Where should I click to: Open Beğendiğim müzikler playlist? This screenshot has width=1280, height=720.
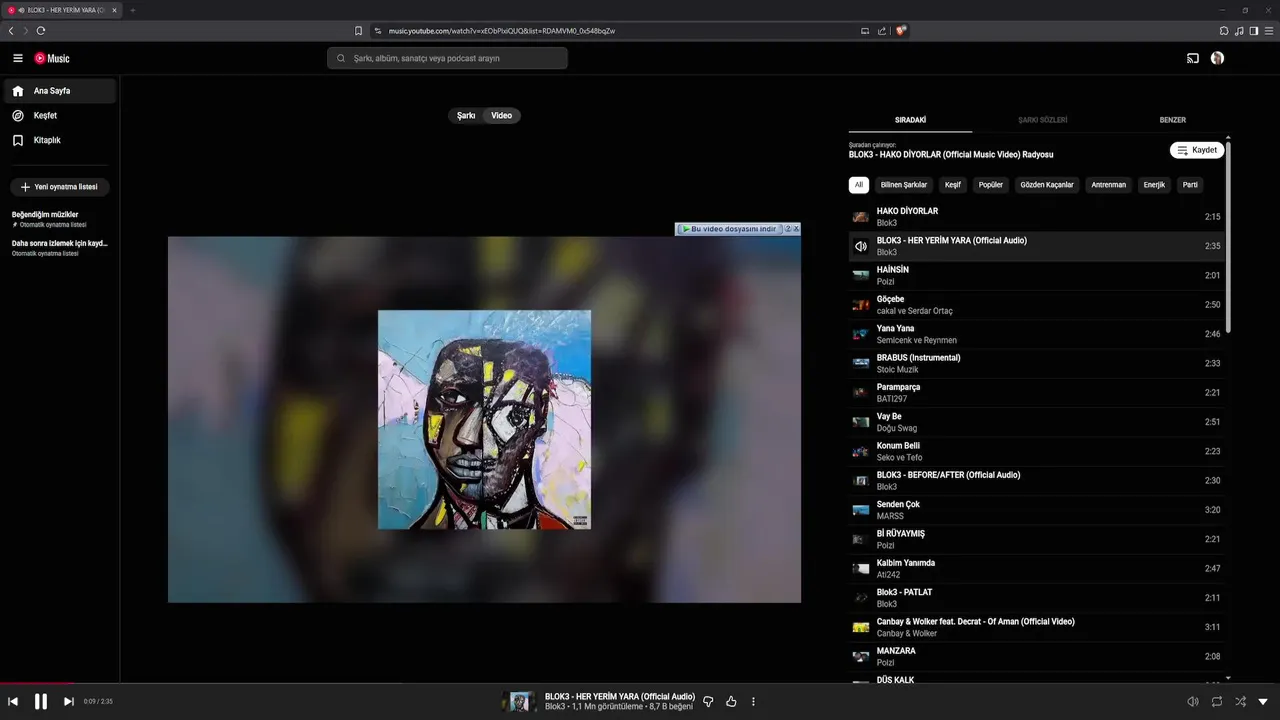click(x=59, y=219)
